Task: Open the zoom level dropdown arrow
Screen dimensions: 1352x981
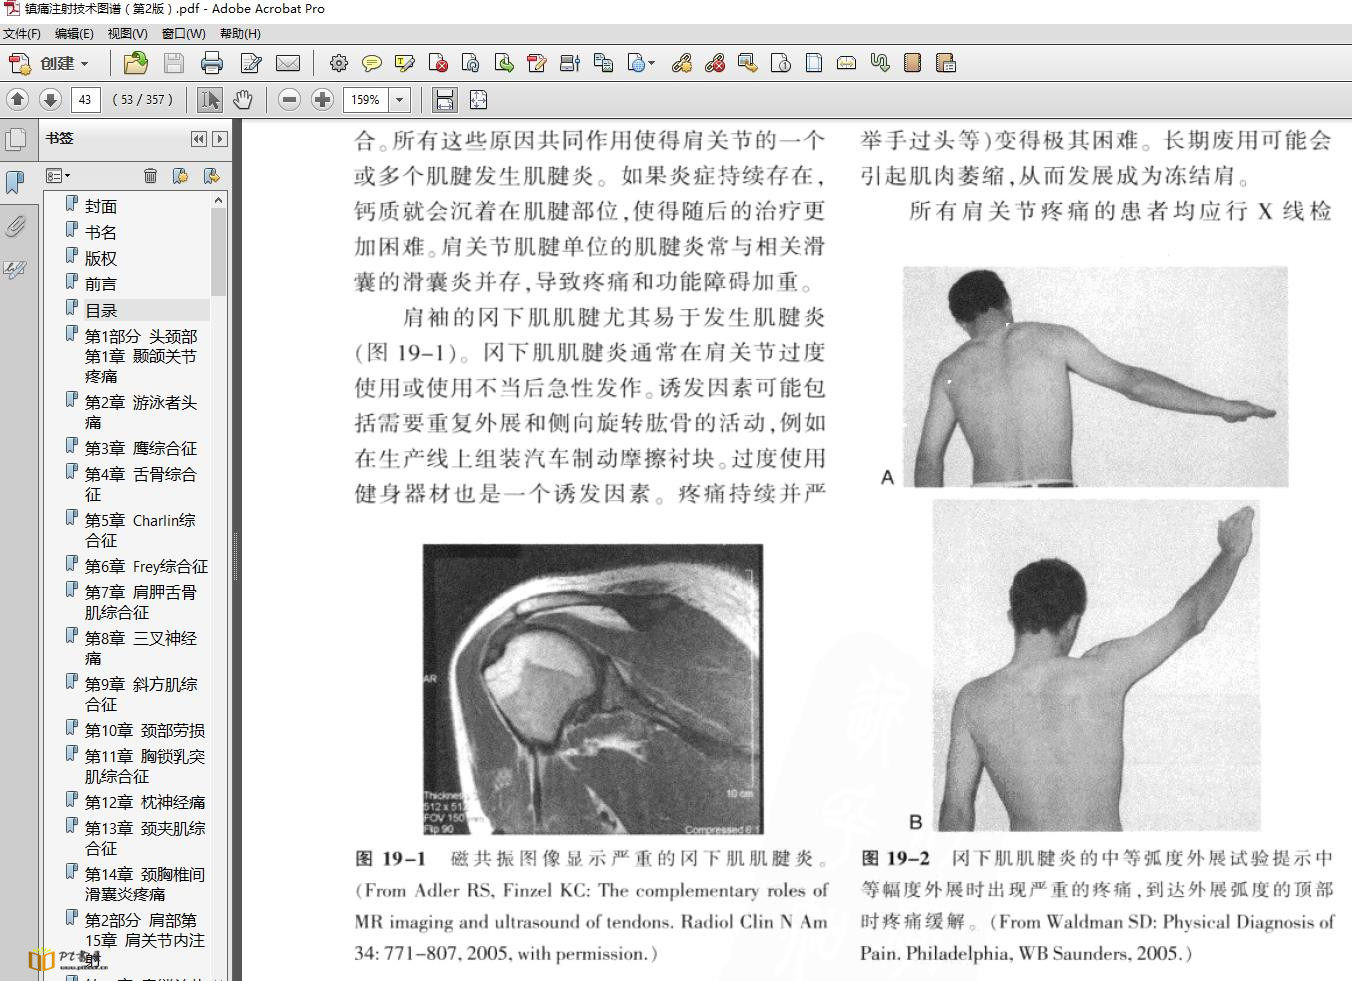Action: point(400,100)
